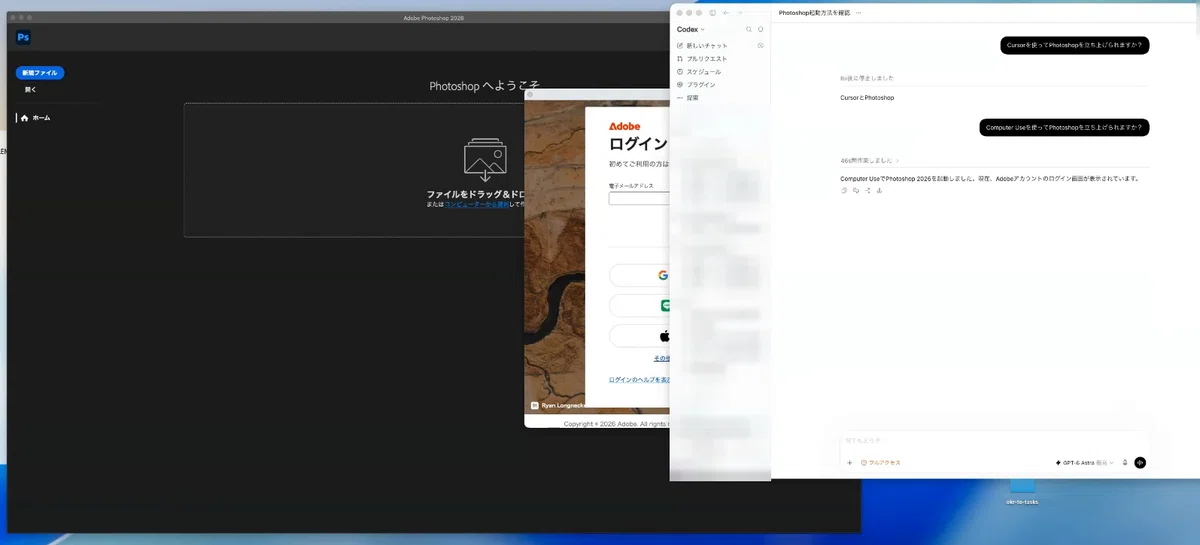Toggle the Codex sidebar panel icon

pos(712,13)
